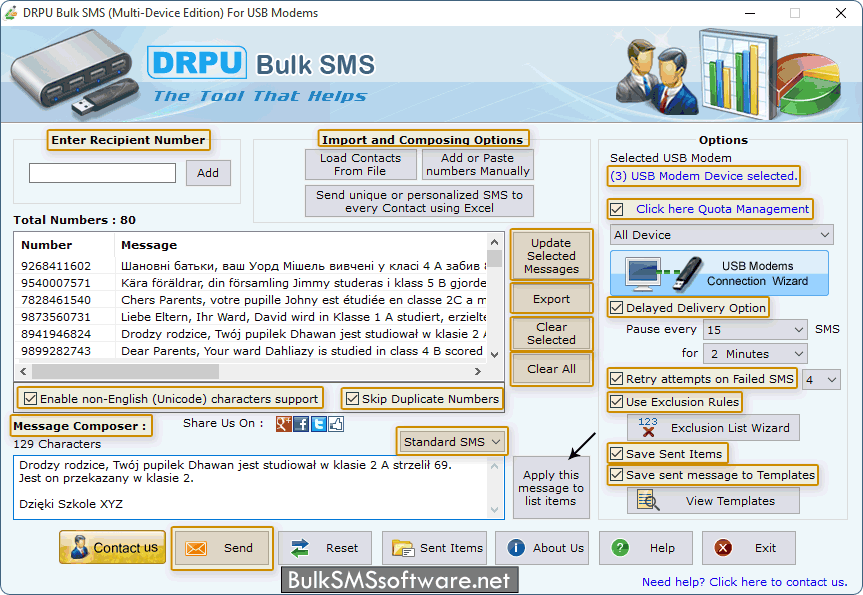Share on Google Plus icon
Image resolution: width=863 pixels, height=595 pixels.
(x=283, y=424)
